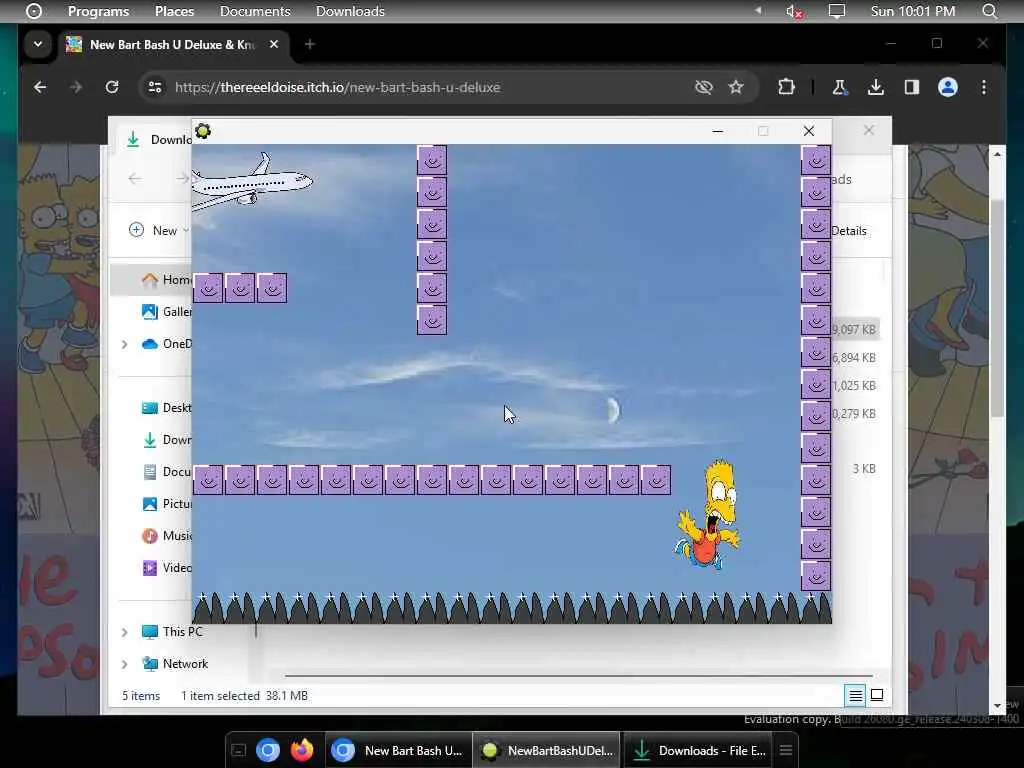Select This PC in sidebar
Image resolution: width=1024 pixels, height=768 pixels.
pos(172,632)
